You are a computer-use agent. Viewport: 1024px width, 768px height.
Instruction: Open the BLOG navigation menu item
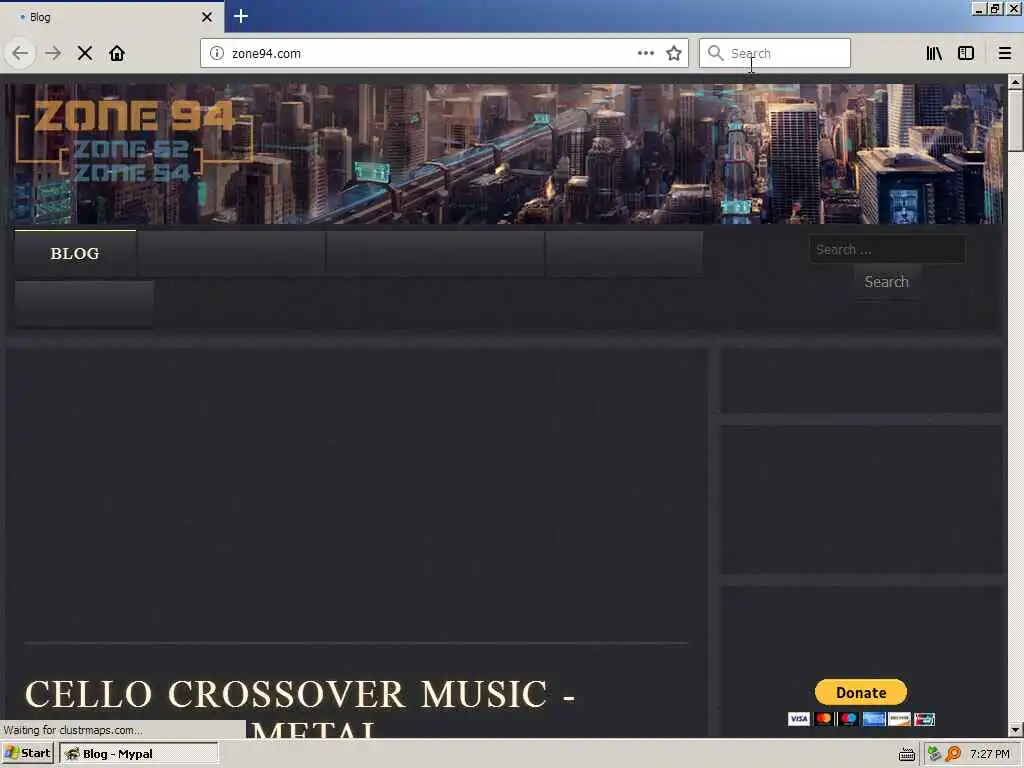pyautogui.click(x=75, y=253)
